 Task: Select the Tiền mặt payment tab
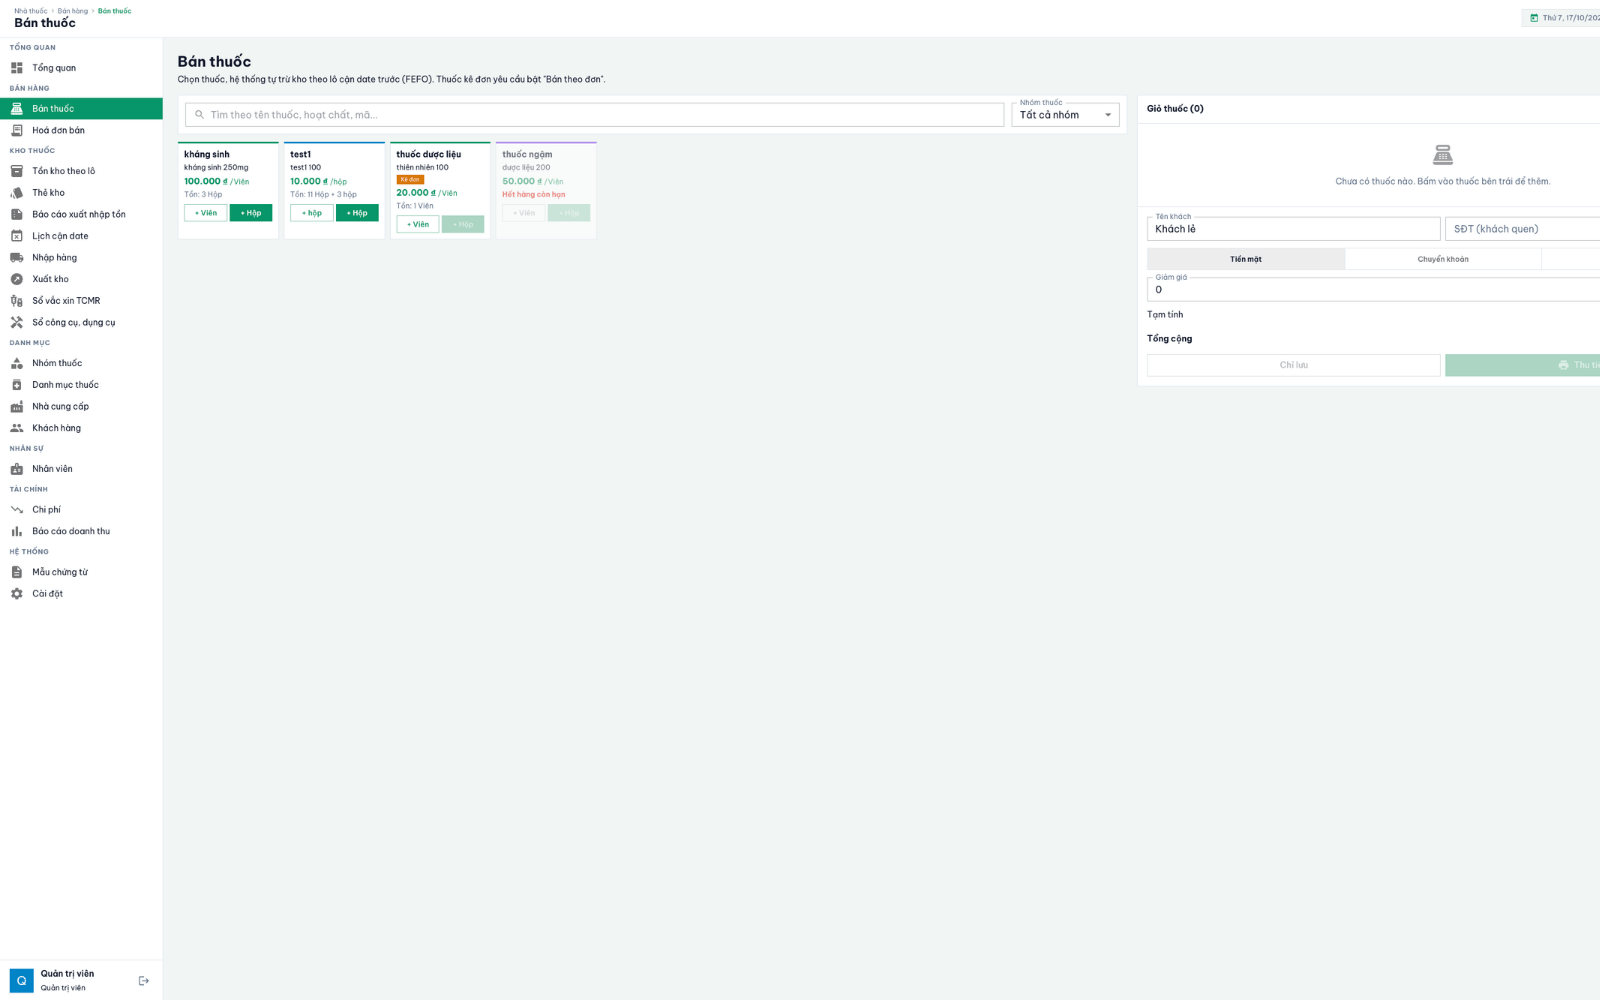[1246, 259]
